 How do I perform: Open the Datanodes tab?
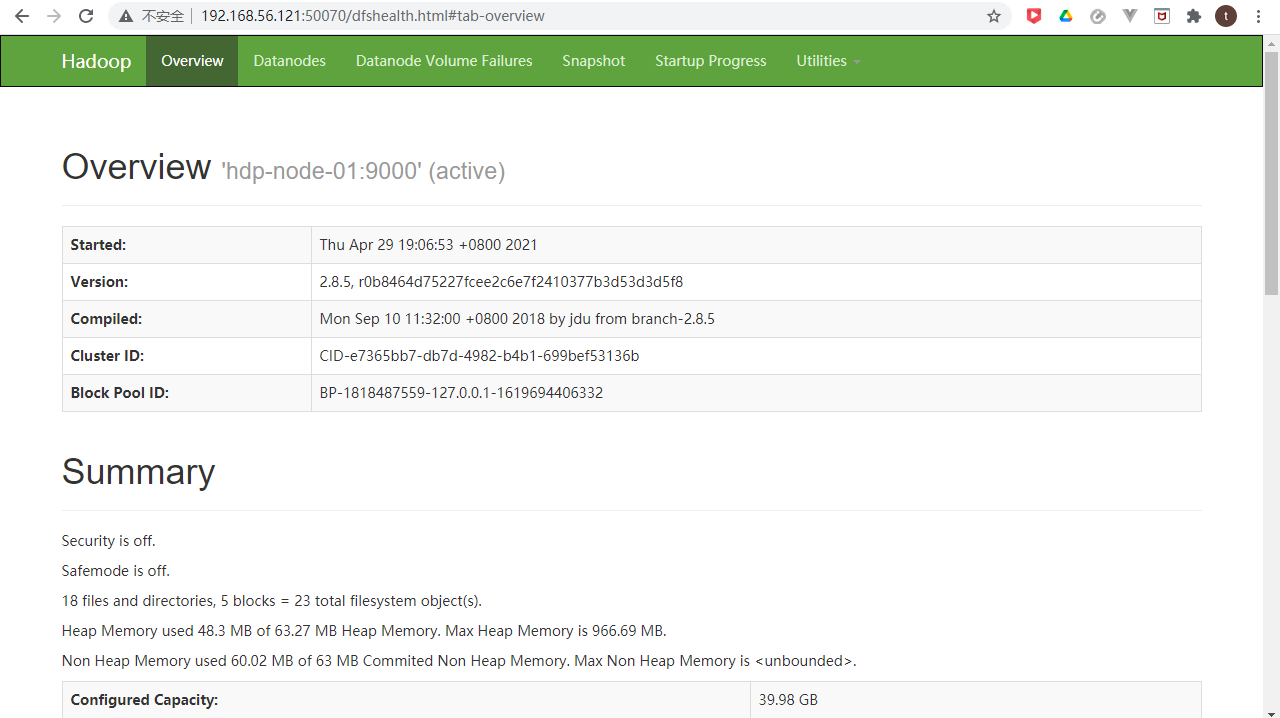click(290, 61)
